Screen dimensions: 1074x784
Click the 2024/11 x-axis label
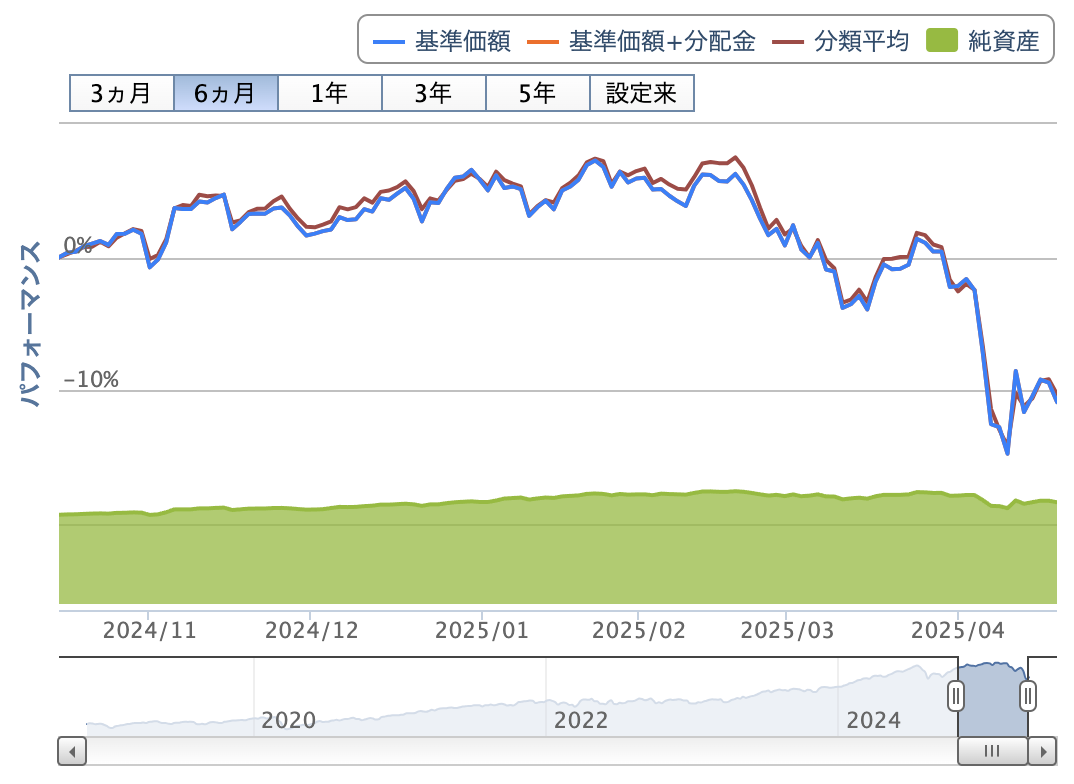click(149, 630)
